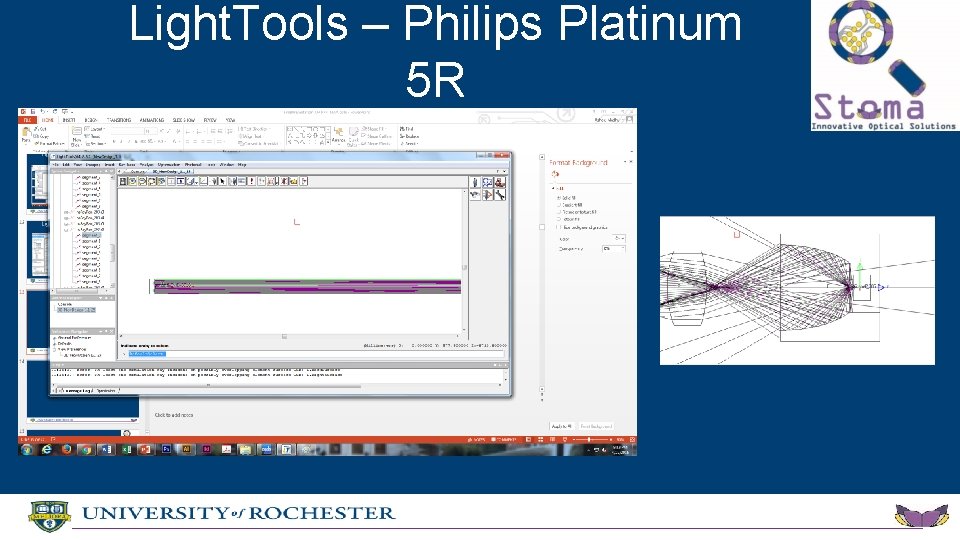Select Pattern fill radio button
The height and width of the screenshot is (540, 960).
(x=559, y=219)
